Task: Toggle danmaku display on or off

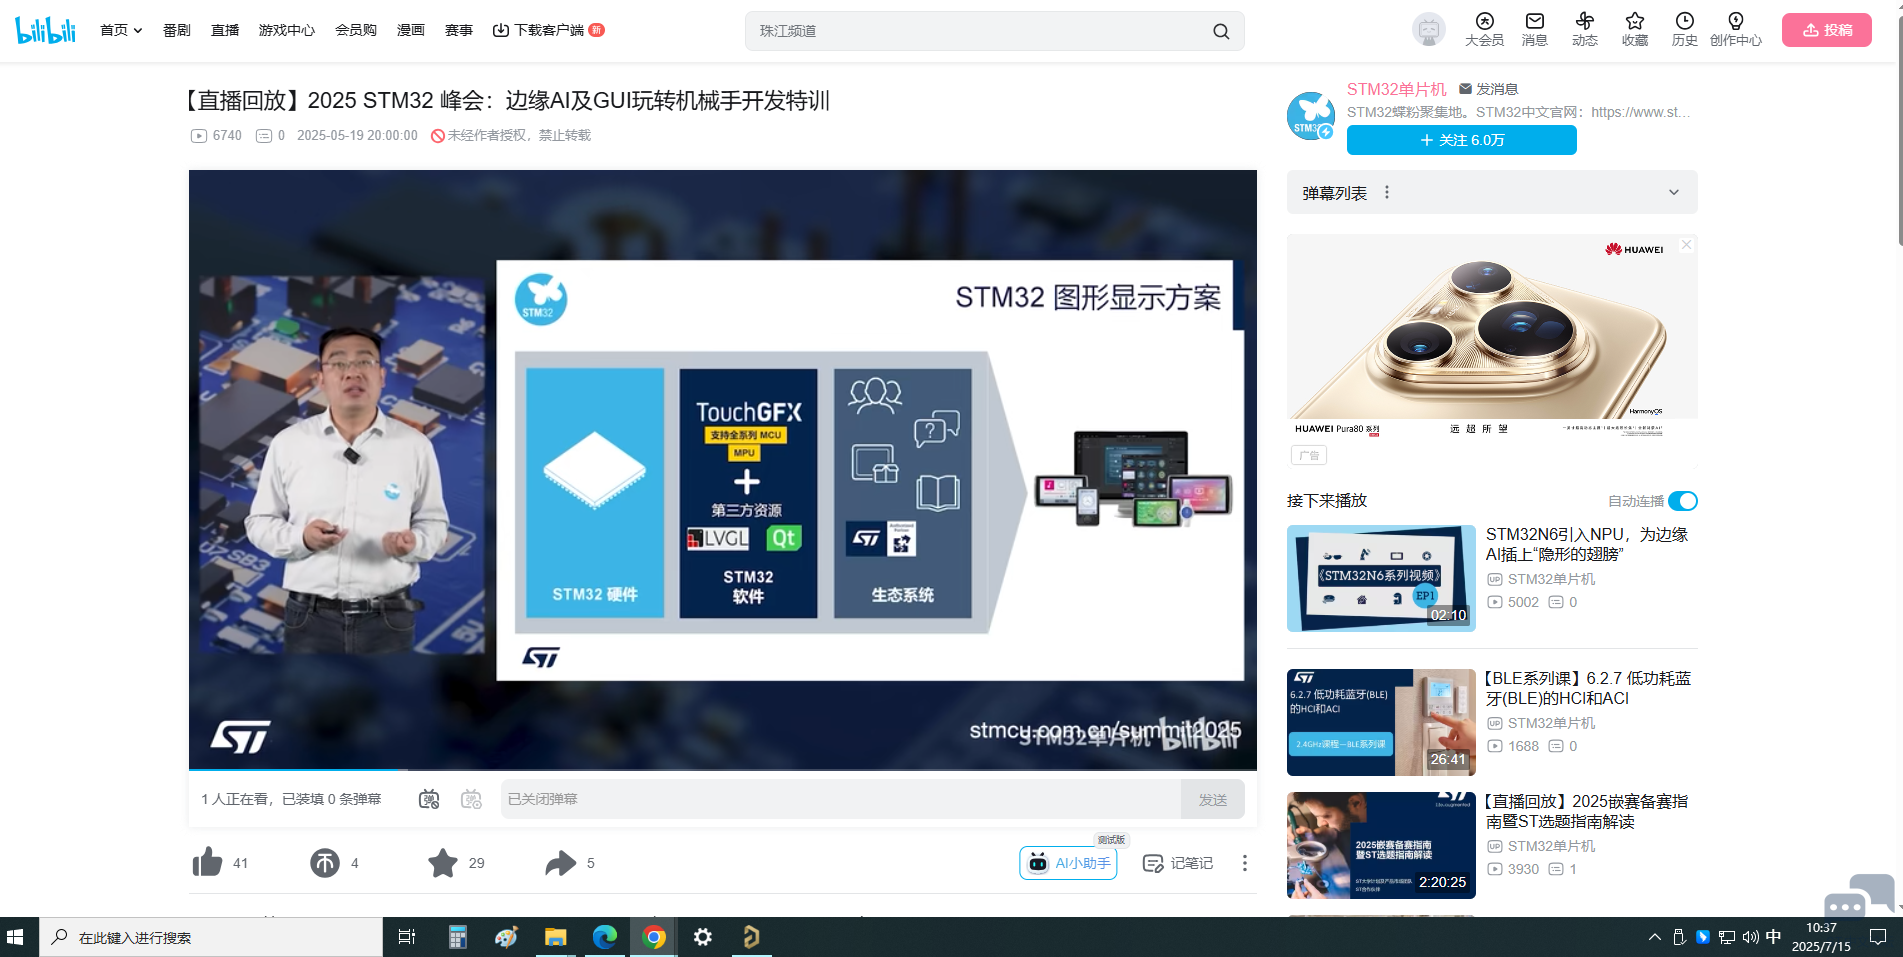Action: click(429, 799)
